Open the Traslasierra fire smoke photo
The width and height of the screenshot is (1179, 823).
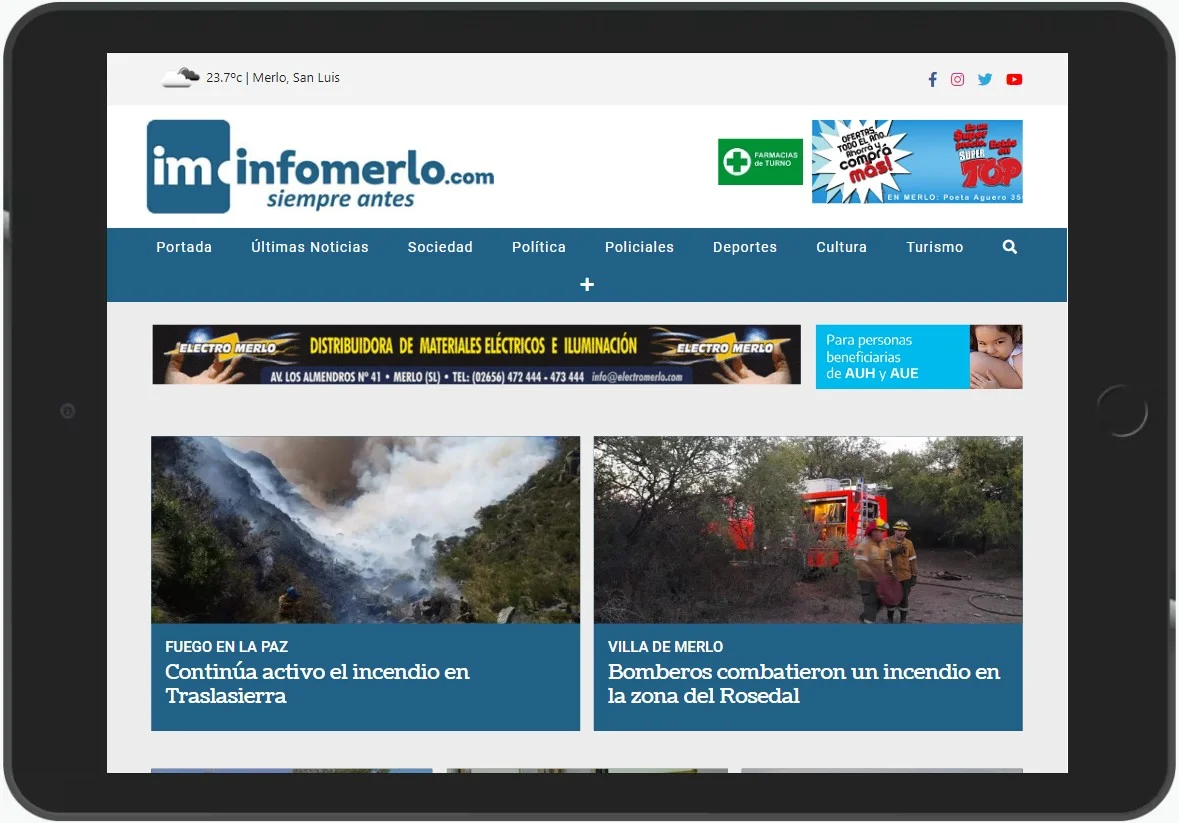point(365,530)
